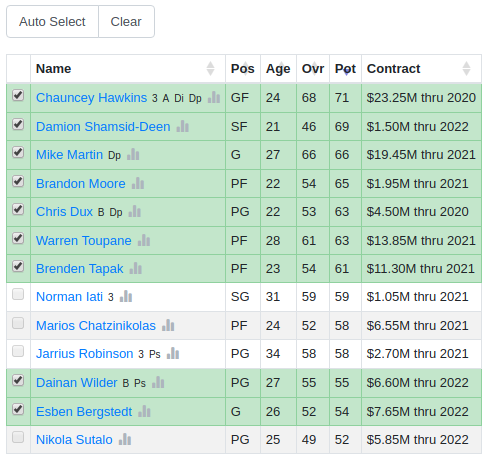
Task: Check the Marios Chatzinikolas row checkbox
Action: (x=18, y=323)
